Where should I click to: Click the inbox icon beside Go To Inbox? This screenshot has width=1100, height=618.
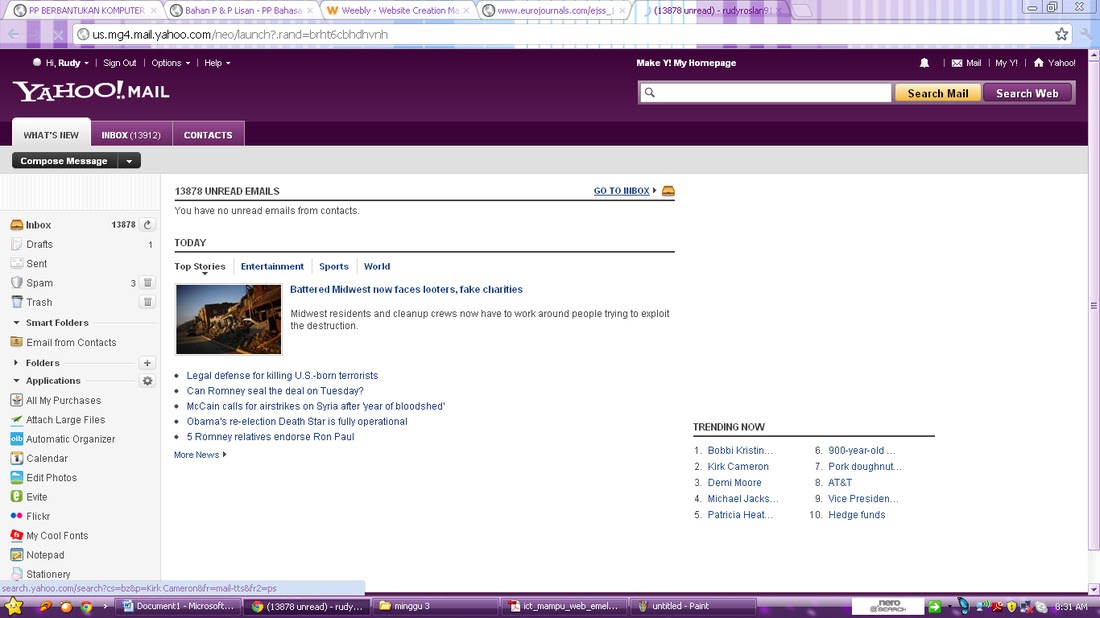[x=668, y=191]
